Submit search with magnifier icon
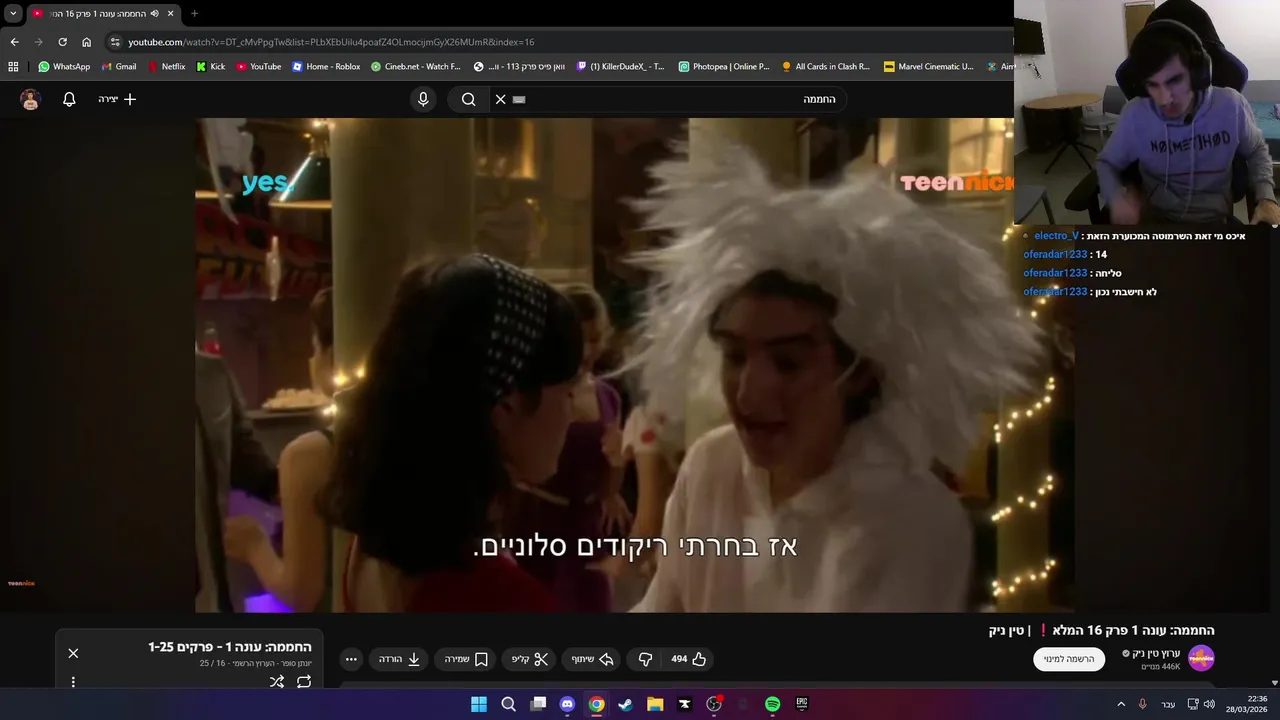The width and height of the screenshot is (1280, 720). point(468,99)
